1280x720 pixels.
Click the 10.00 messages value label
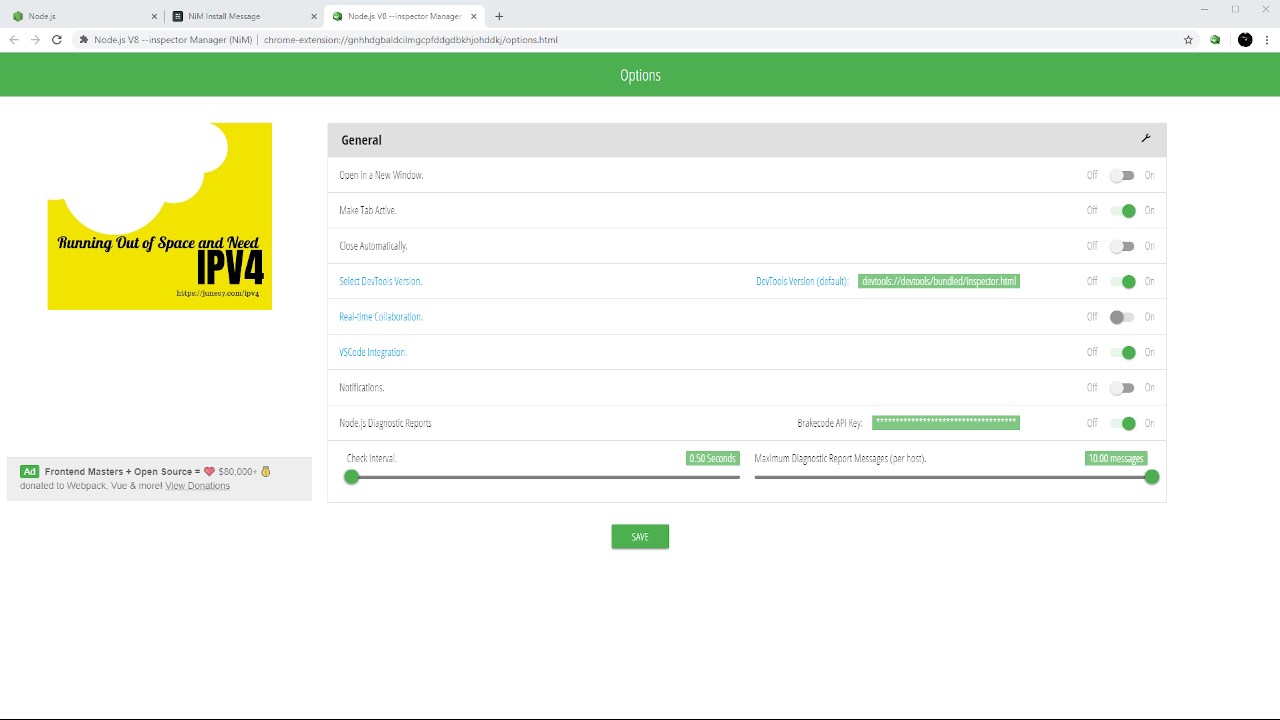click(1116, 458)
